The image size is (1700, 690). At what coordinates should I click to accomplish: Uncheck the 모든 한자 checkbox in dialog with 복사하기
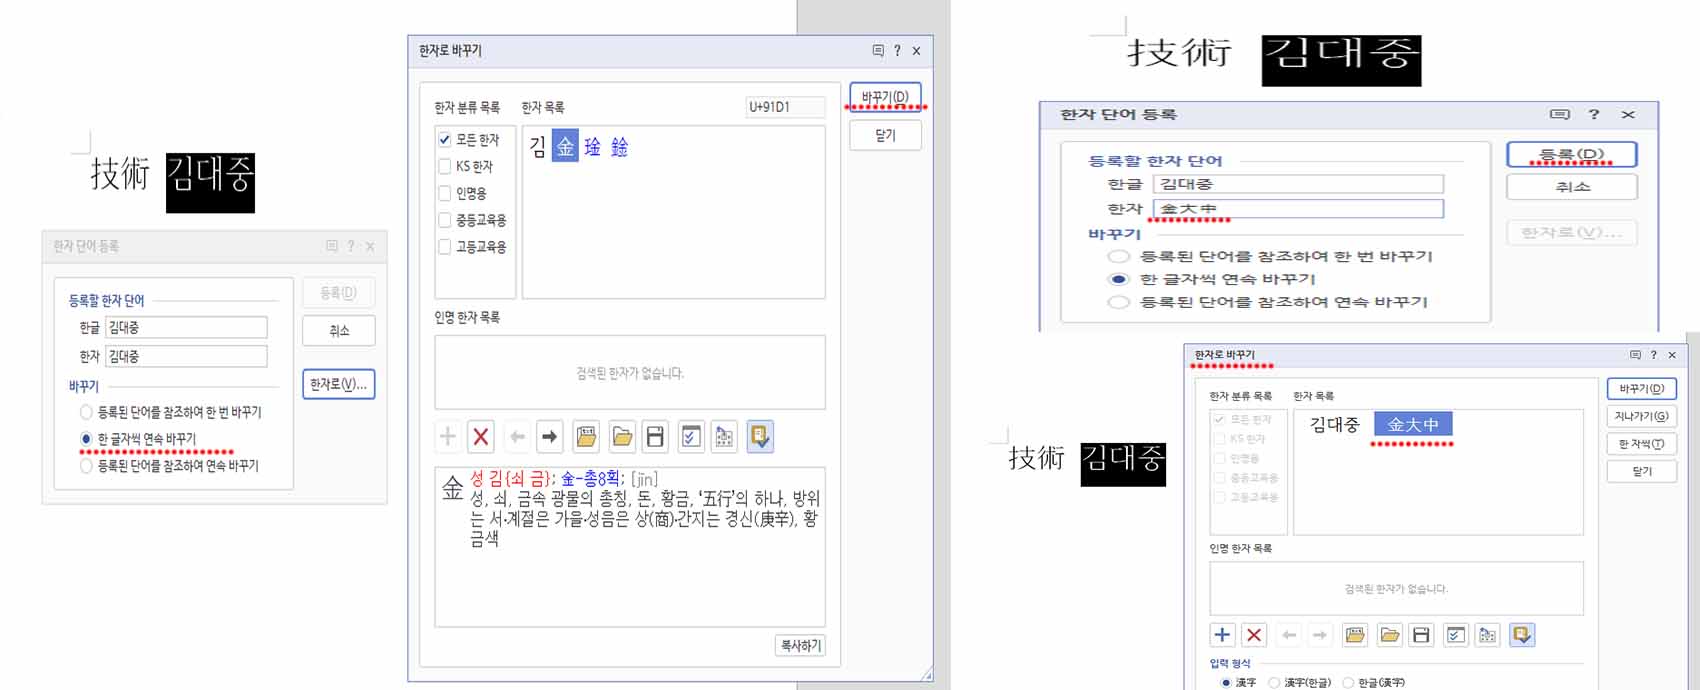[445, 139]
